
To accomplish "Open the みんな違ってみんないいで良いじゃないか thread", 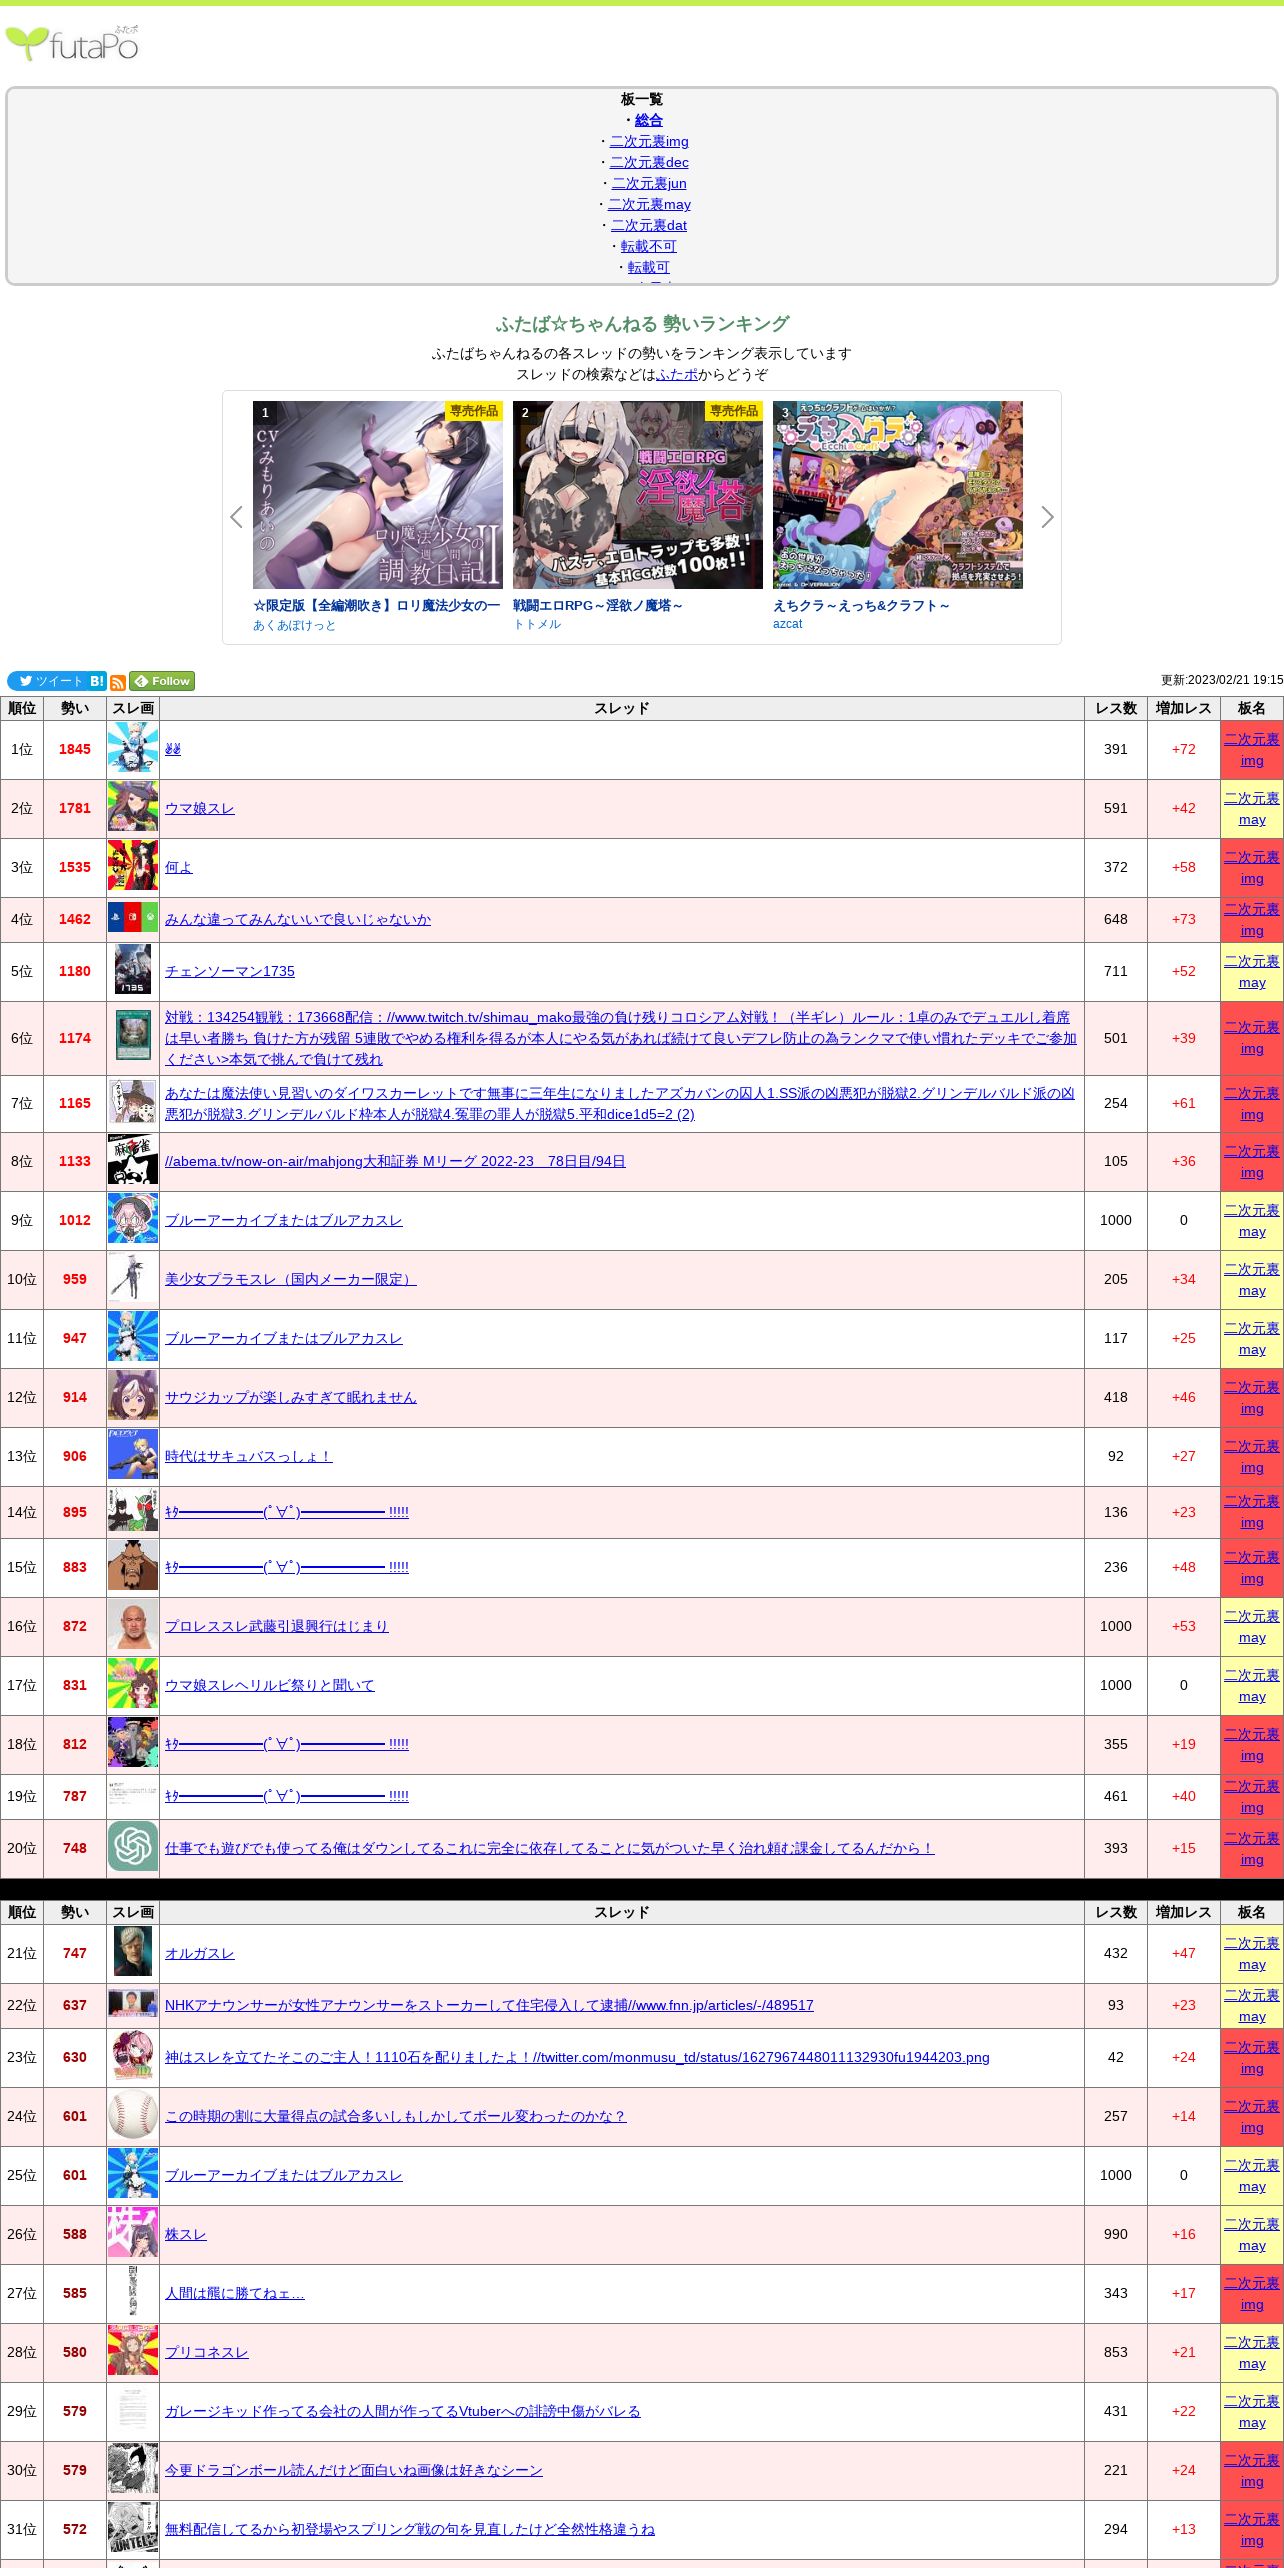I will [298, 919].
